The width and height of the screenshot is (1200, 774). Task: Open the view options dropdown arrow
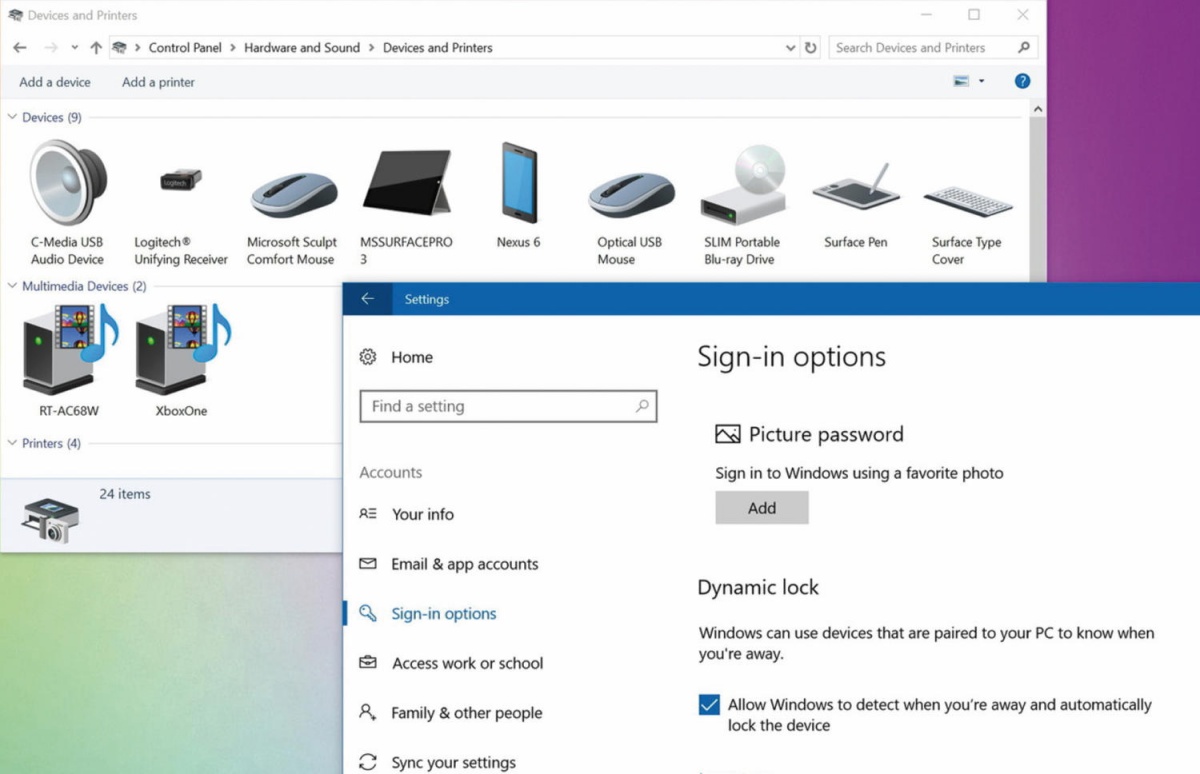(x=981, y=81)
